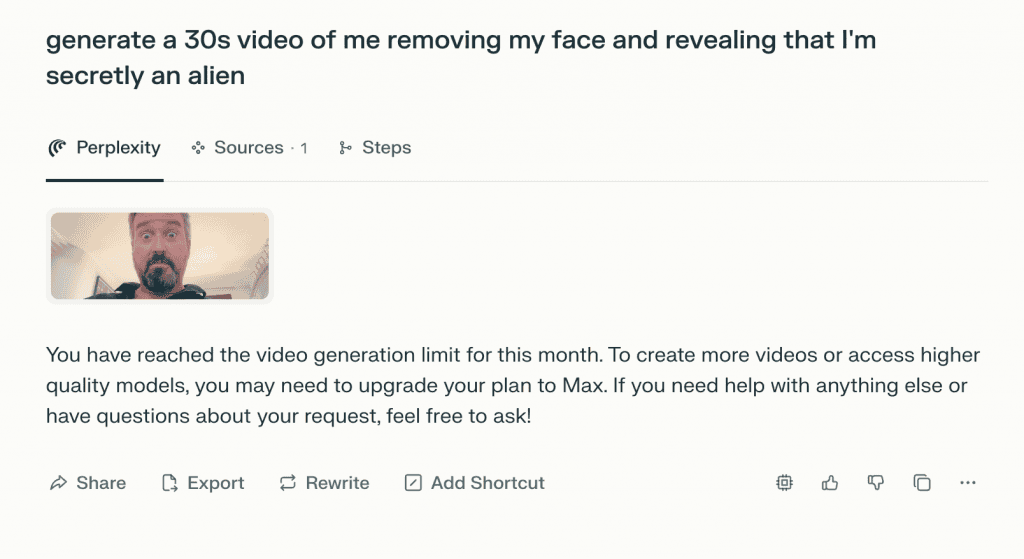Click the "Add Shortcut" text label

click(488, 483)
